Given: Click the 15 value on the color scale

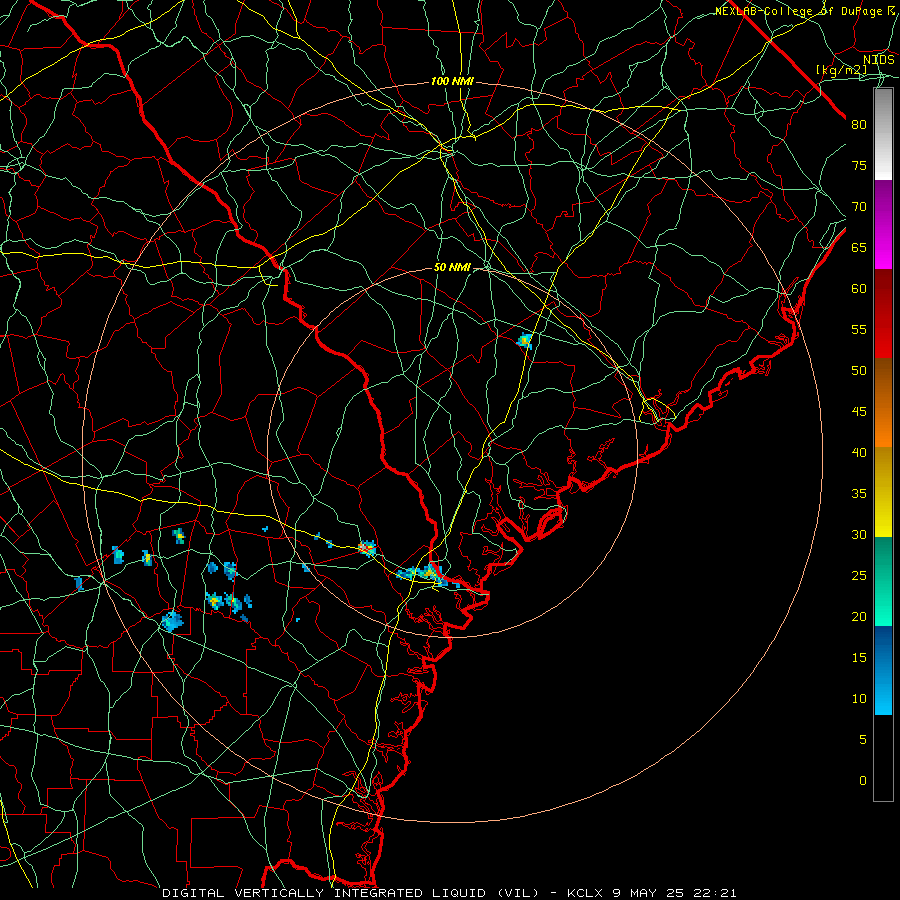Looking at the screenshot, I should pos(859,658).
